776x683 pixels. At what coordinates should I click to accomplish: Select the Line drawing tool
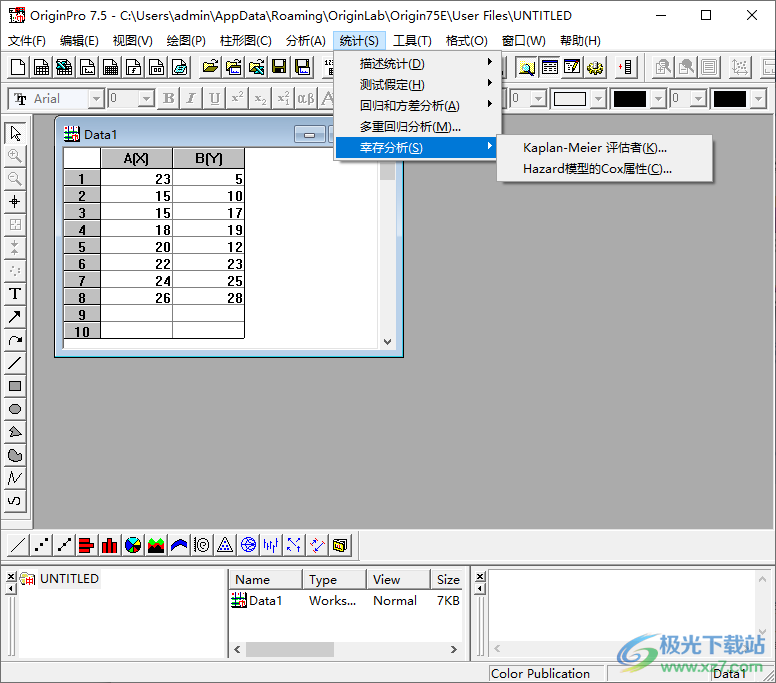tap(15, 363)
